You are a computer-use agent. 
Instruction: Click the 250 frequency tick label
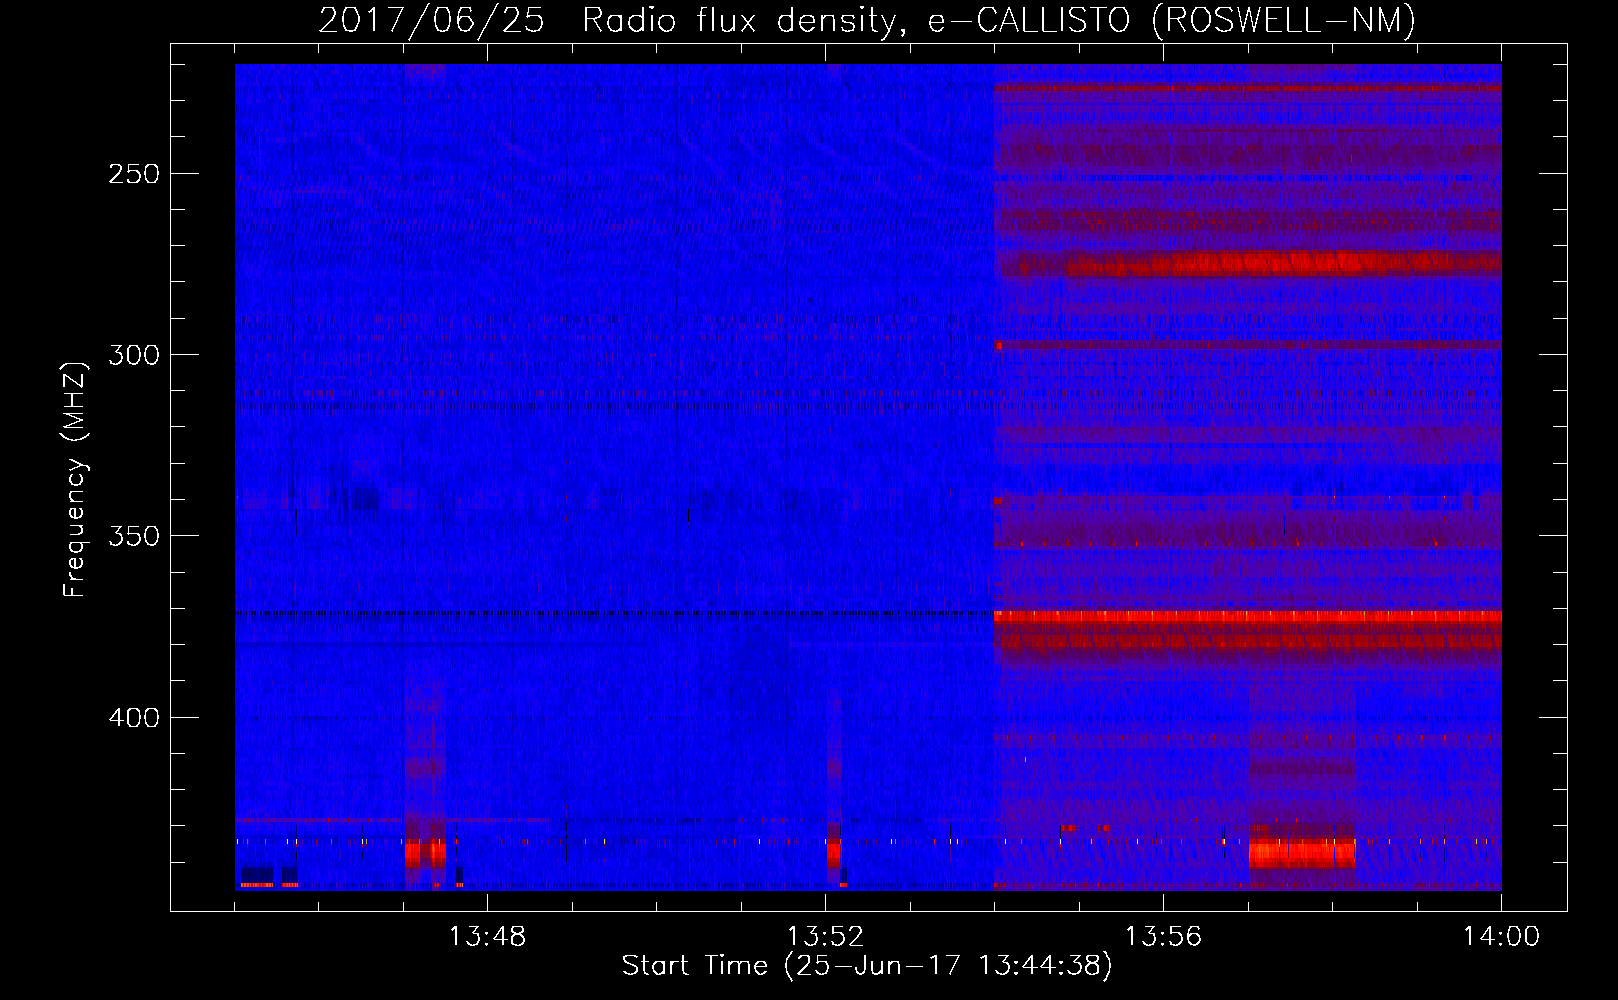click(133, 174)
